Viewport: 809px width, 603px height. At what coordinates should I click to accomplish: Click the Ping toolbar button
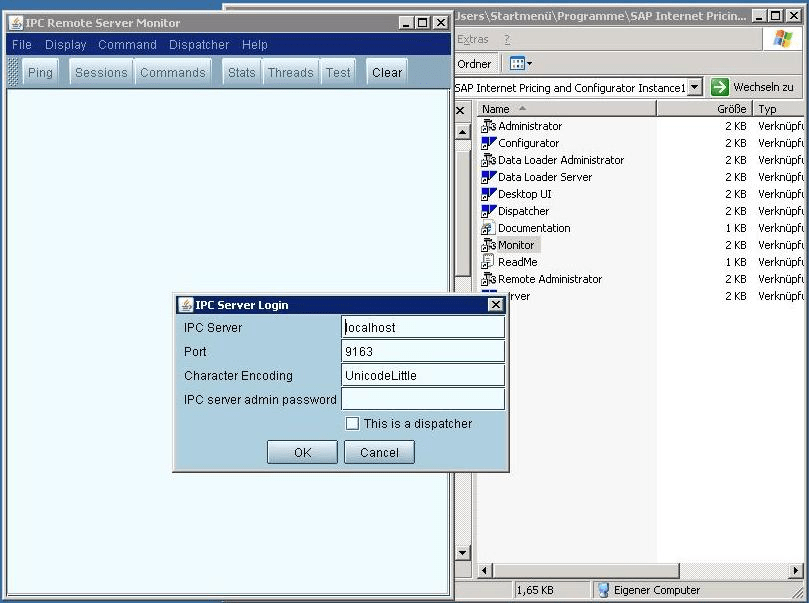tap(40, 72)
